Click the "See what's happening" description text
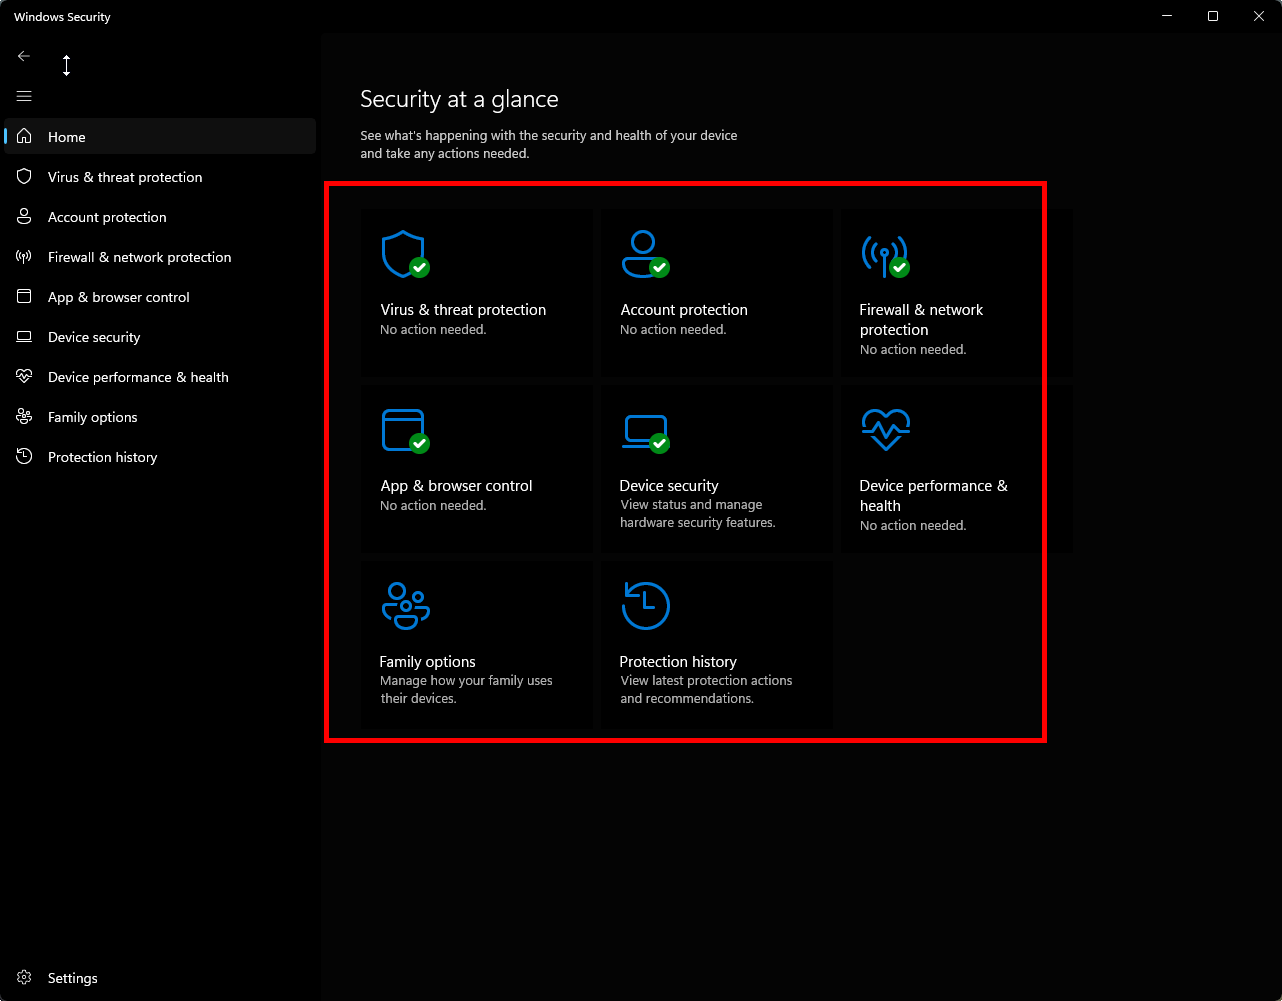This screenshot has height=1001, width=1282. [x=549, y=145]
